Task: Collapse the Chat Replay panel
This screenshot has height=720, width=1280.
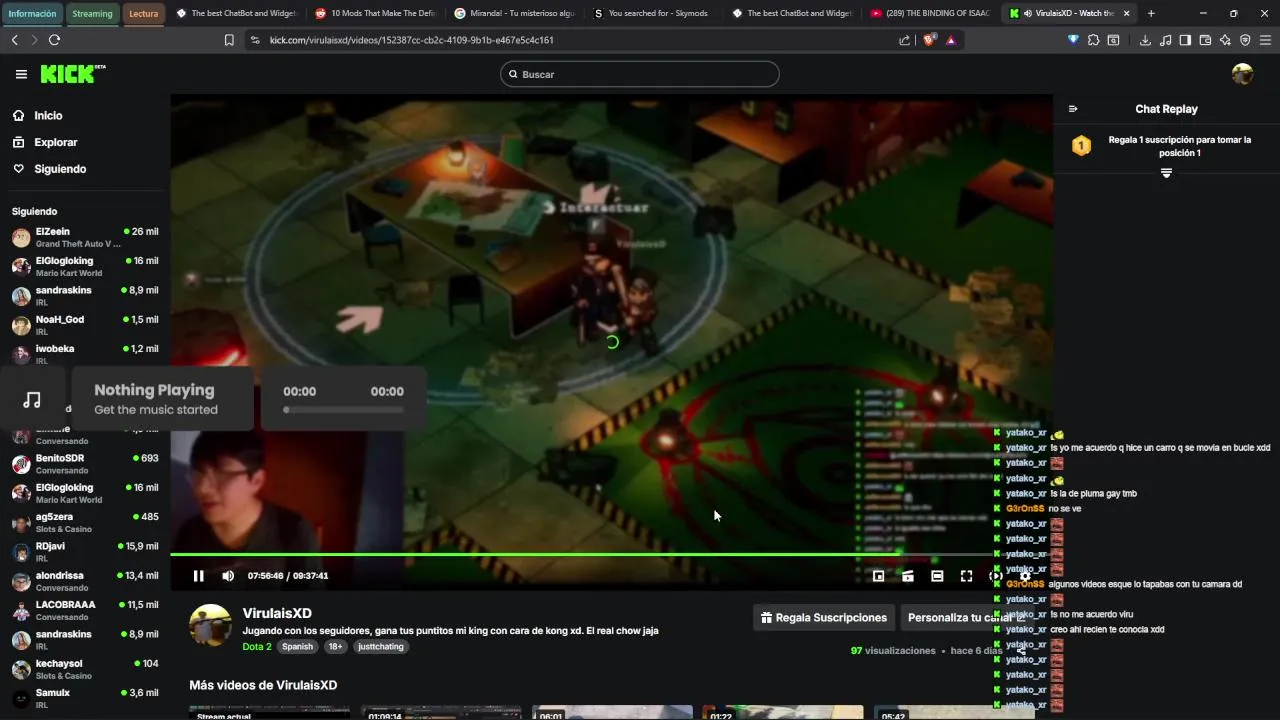Action: coord(1073,109)
